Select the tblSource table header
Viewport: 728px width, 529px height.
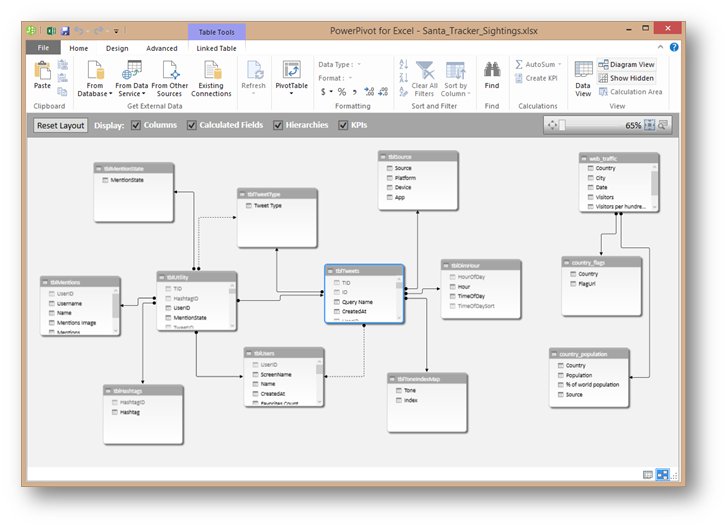418,157
